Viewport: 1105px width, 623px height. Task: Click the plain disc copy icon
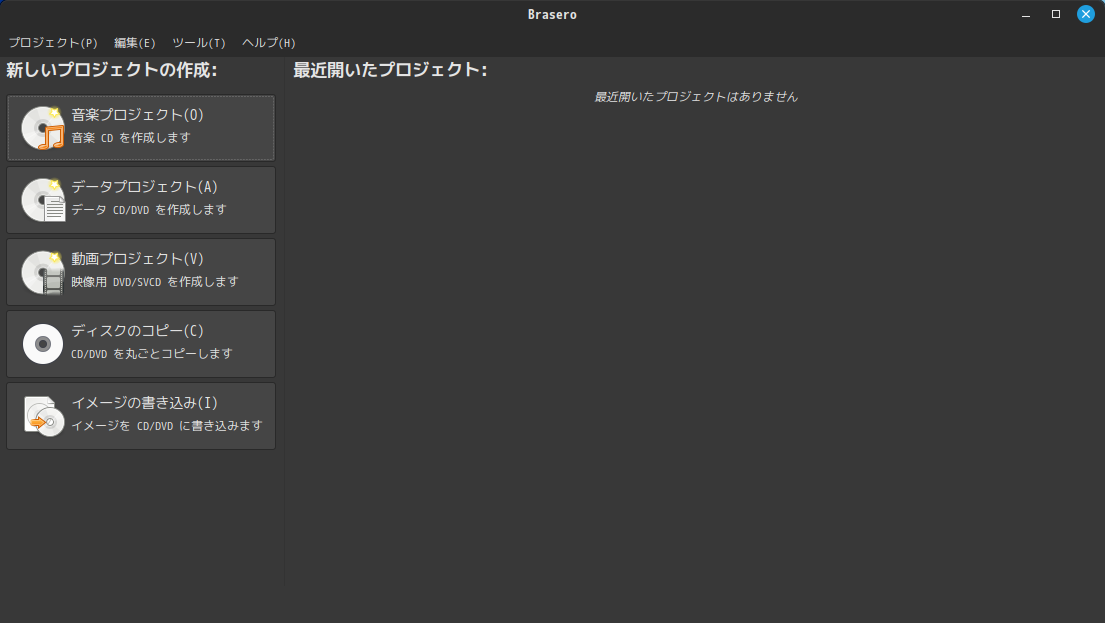[43, 344]
